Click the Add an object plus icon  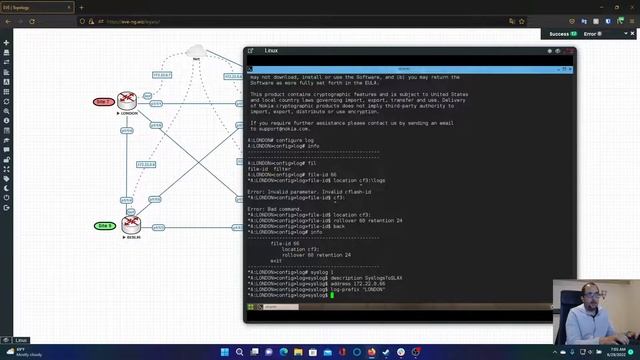(6, 42)
